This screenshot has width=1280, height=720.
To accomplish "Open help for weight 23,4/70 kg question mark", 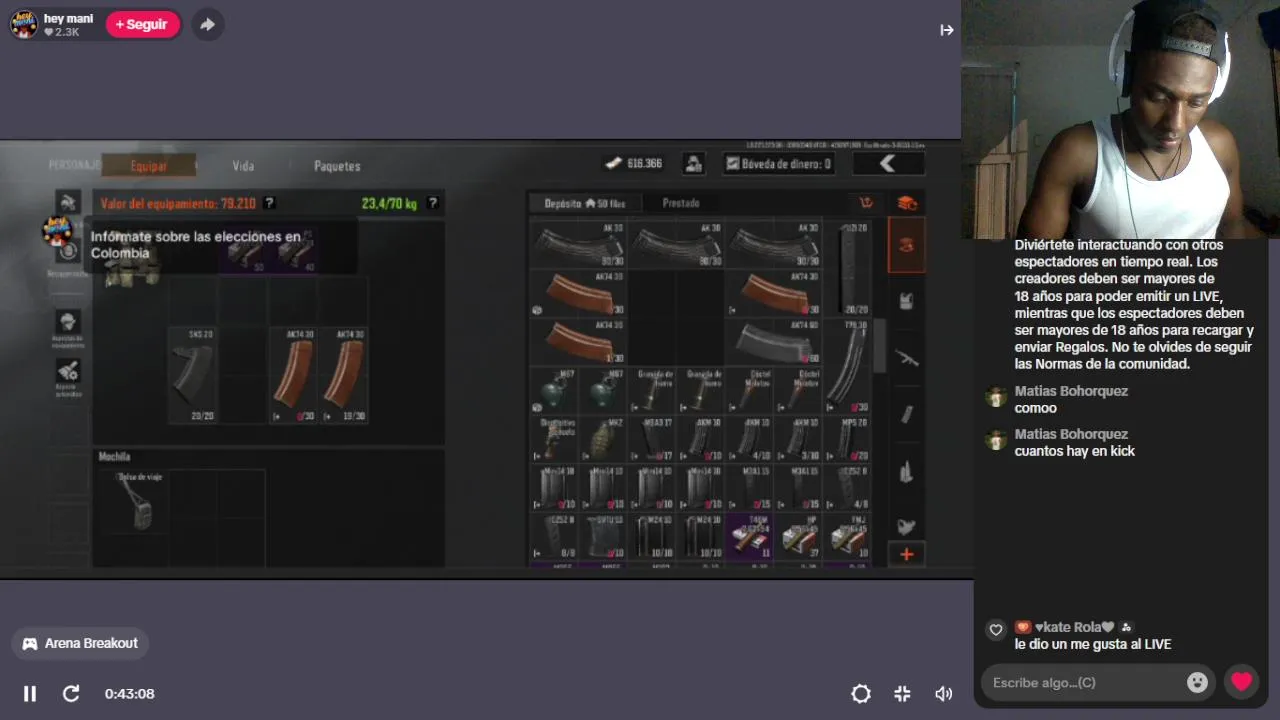I will (433, 203).
